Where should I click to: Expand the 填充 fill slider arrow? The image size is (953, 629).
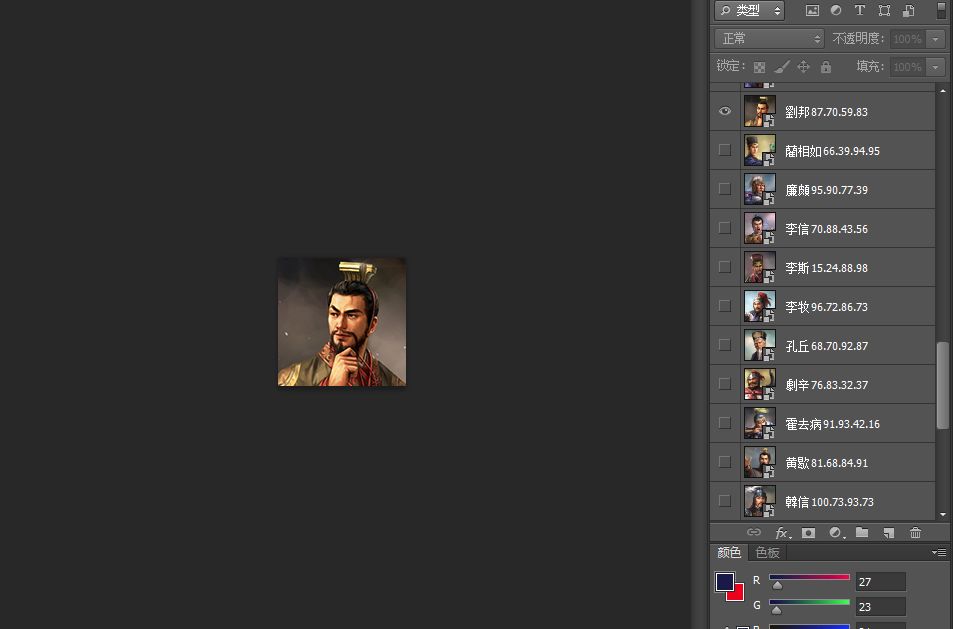935,67
